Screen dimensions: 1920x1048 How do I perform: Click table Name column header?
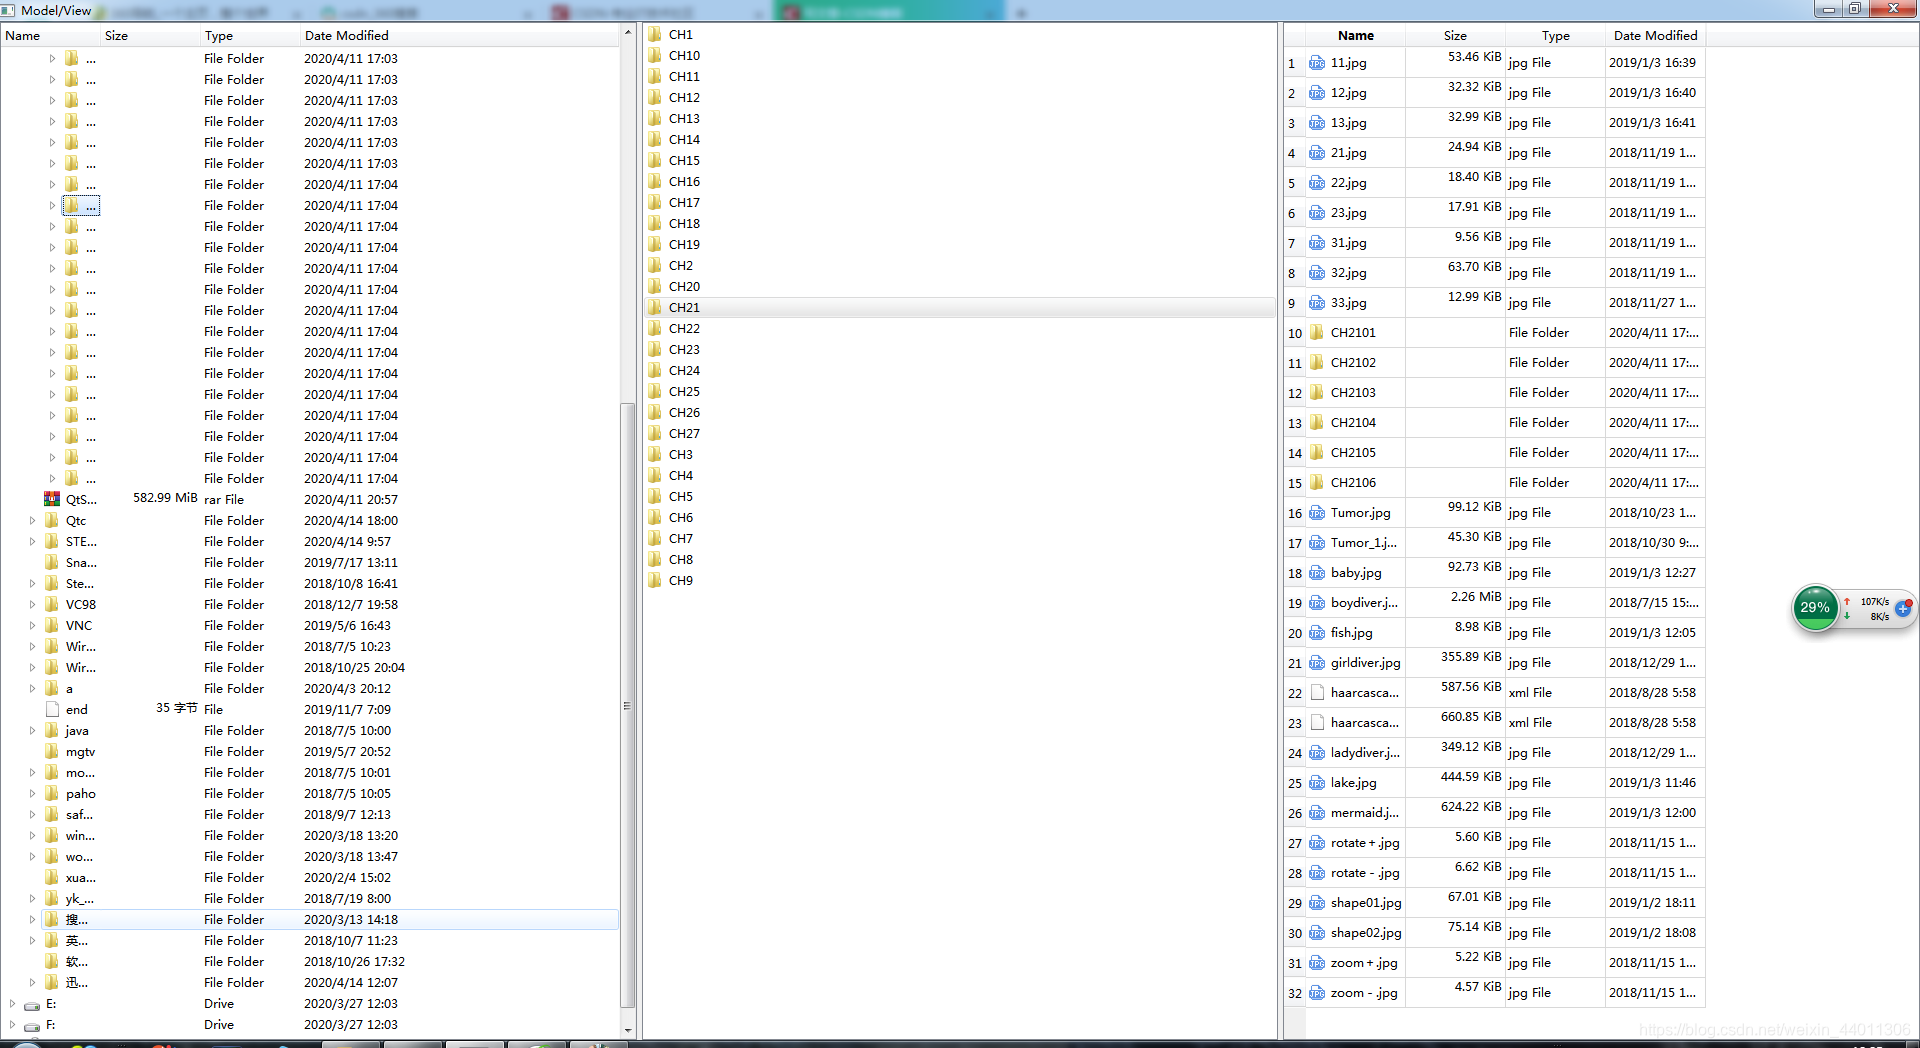(x=1355, y=35)
